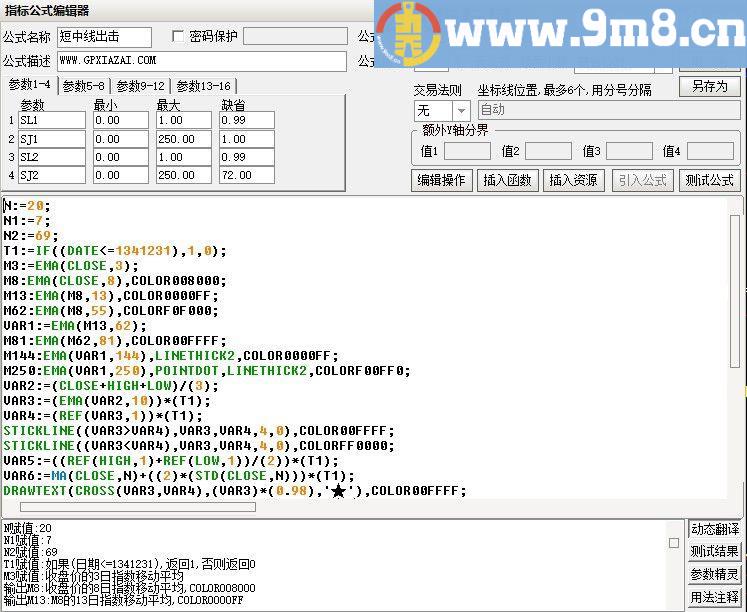Run 测试公式 button
747x612 pixels.
[709, 180]
